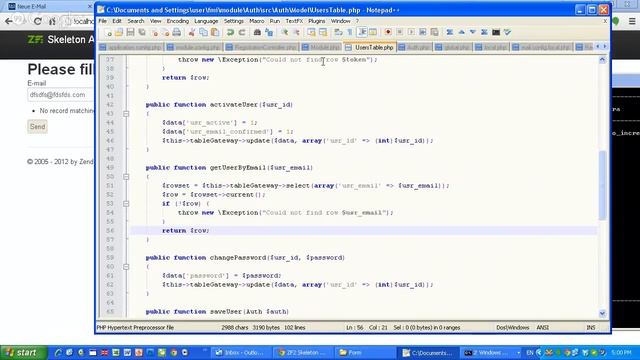Click the Copy toolbar icon
The height and width of the screenshot is (360, 640).
click(203, 32)
